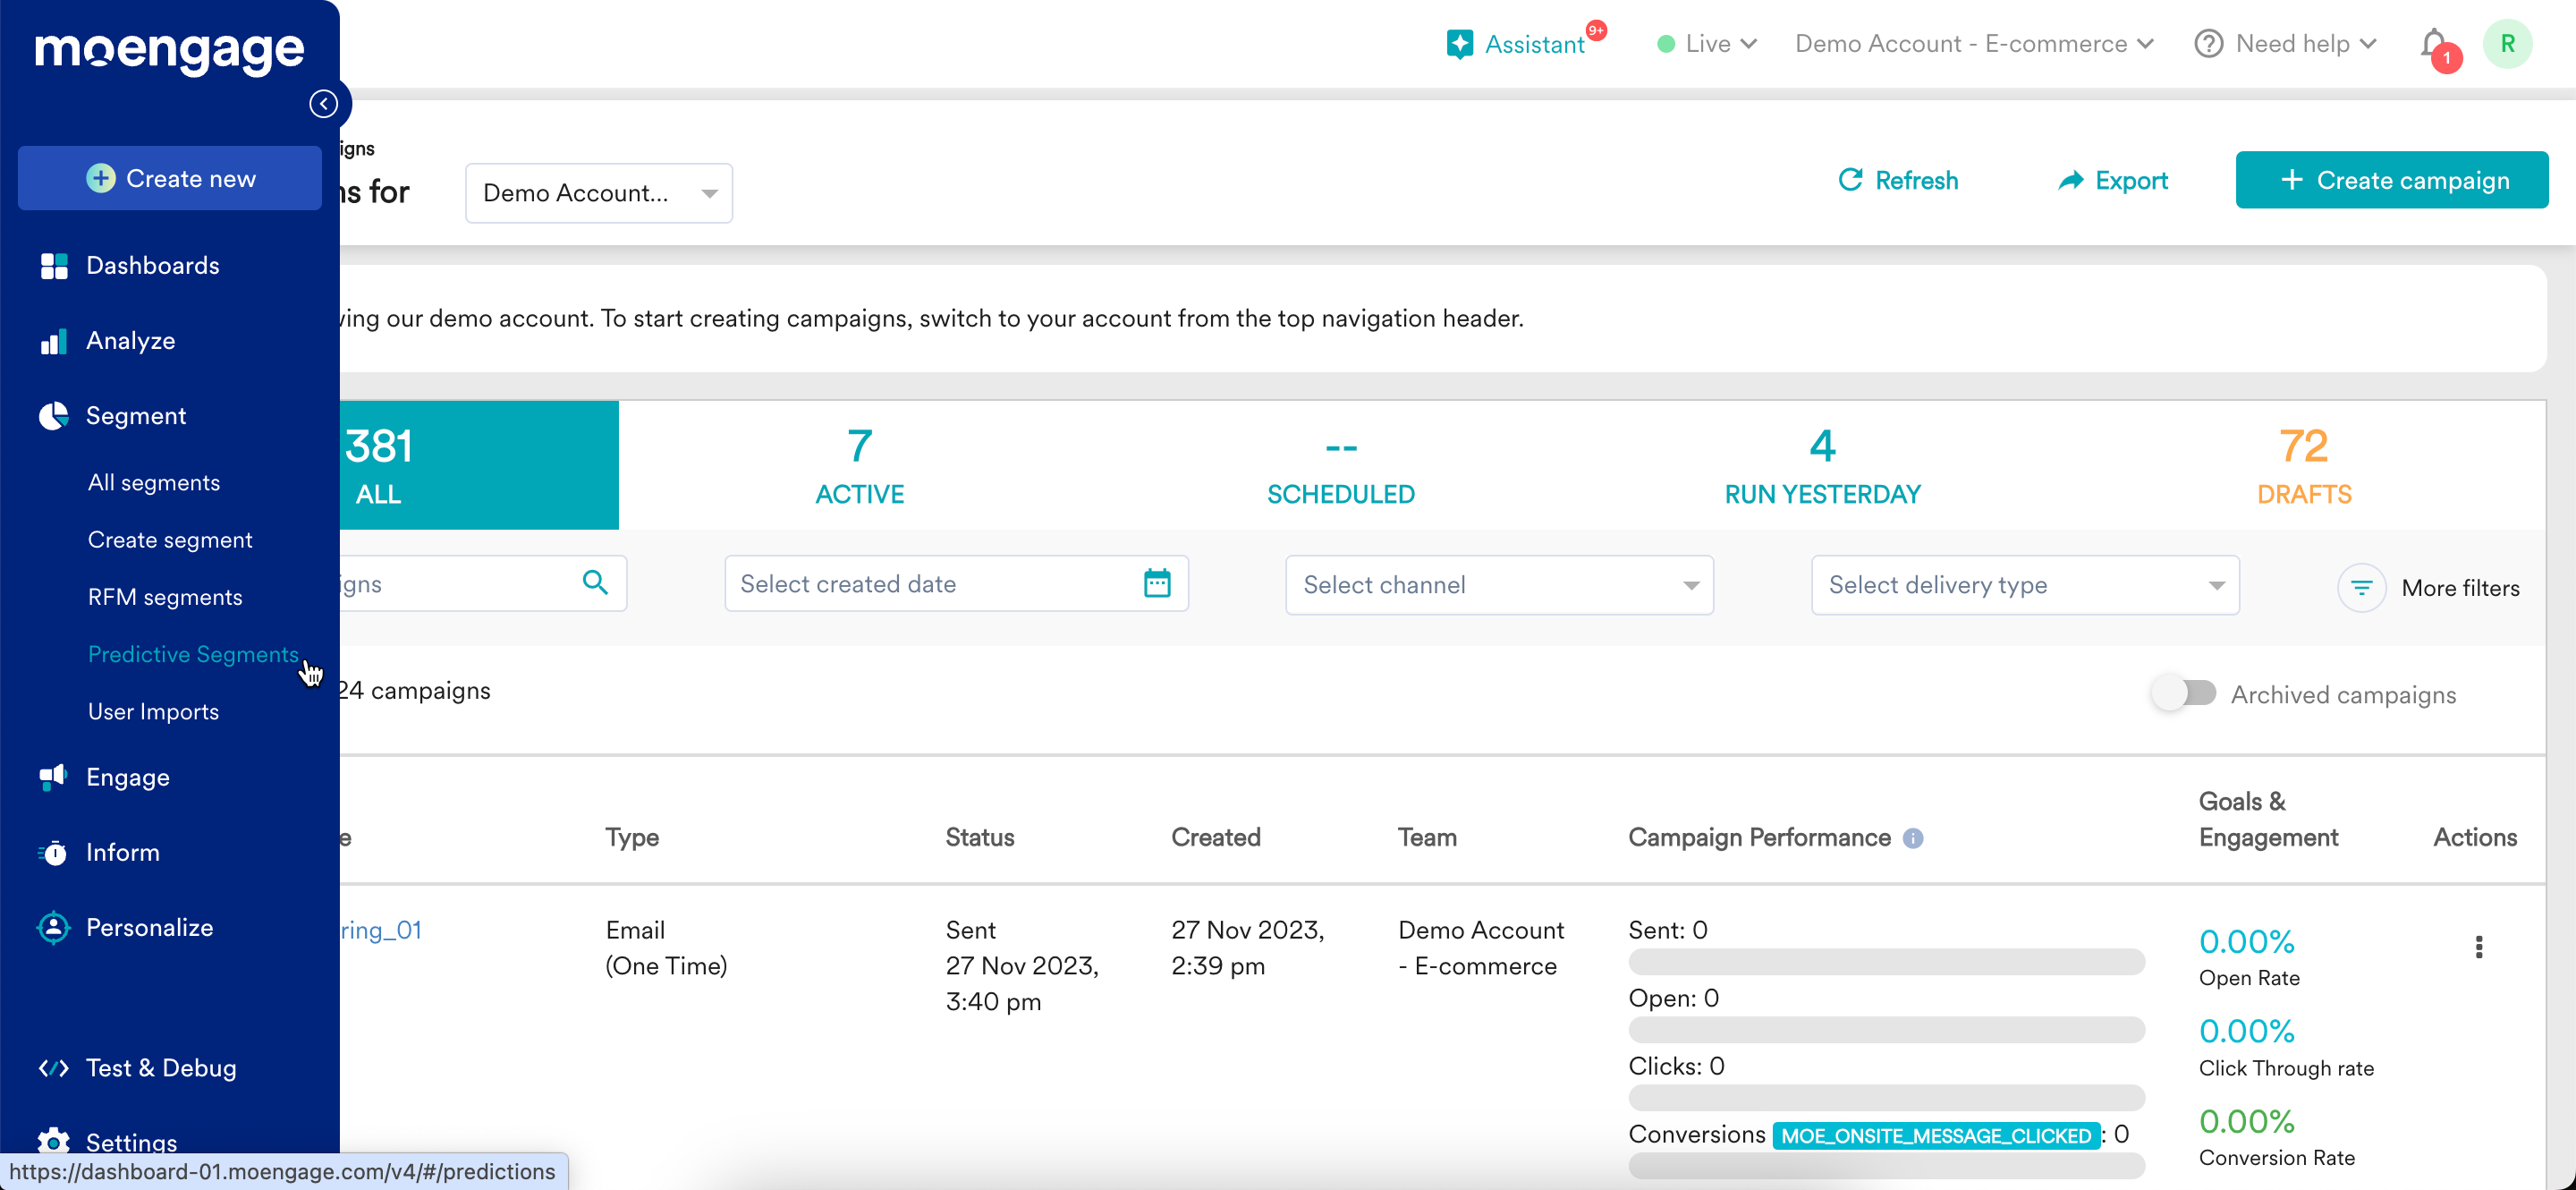Click the search magnifier icon
The image size is (2576, 1190).
point(595,583)
